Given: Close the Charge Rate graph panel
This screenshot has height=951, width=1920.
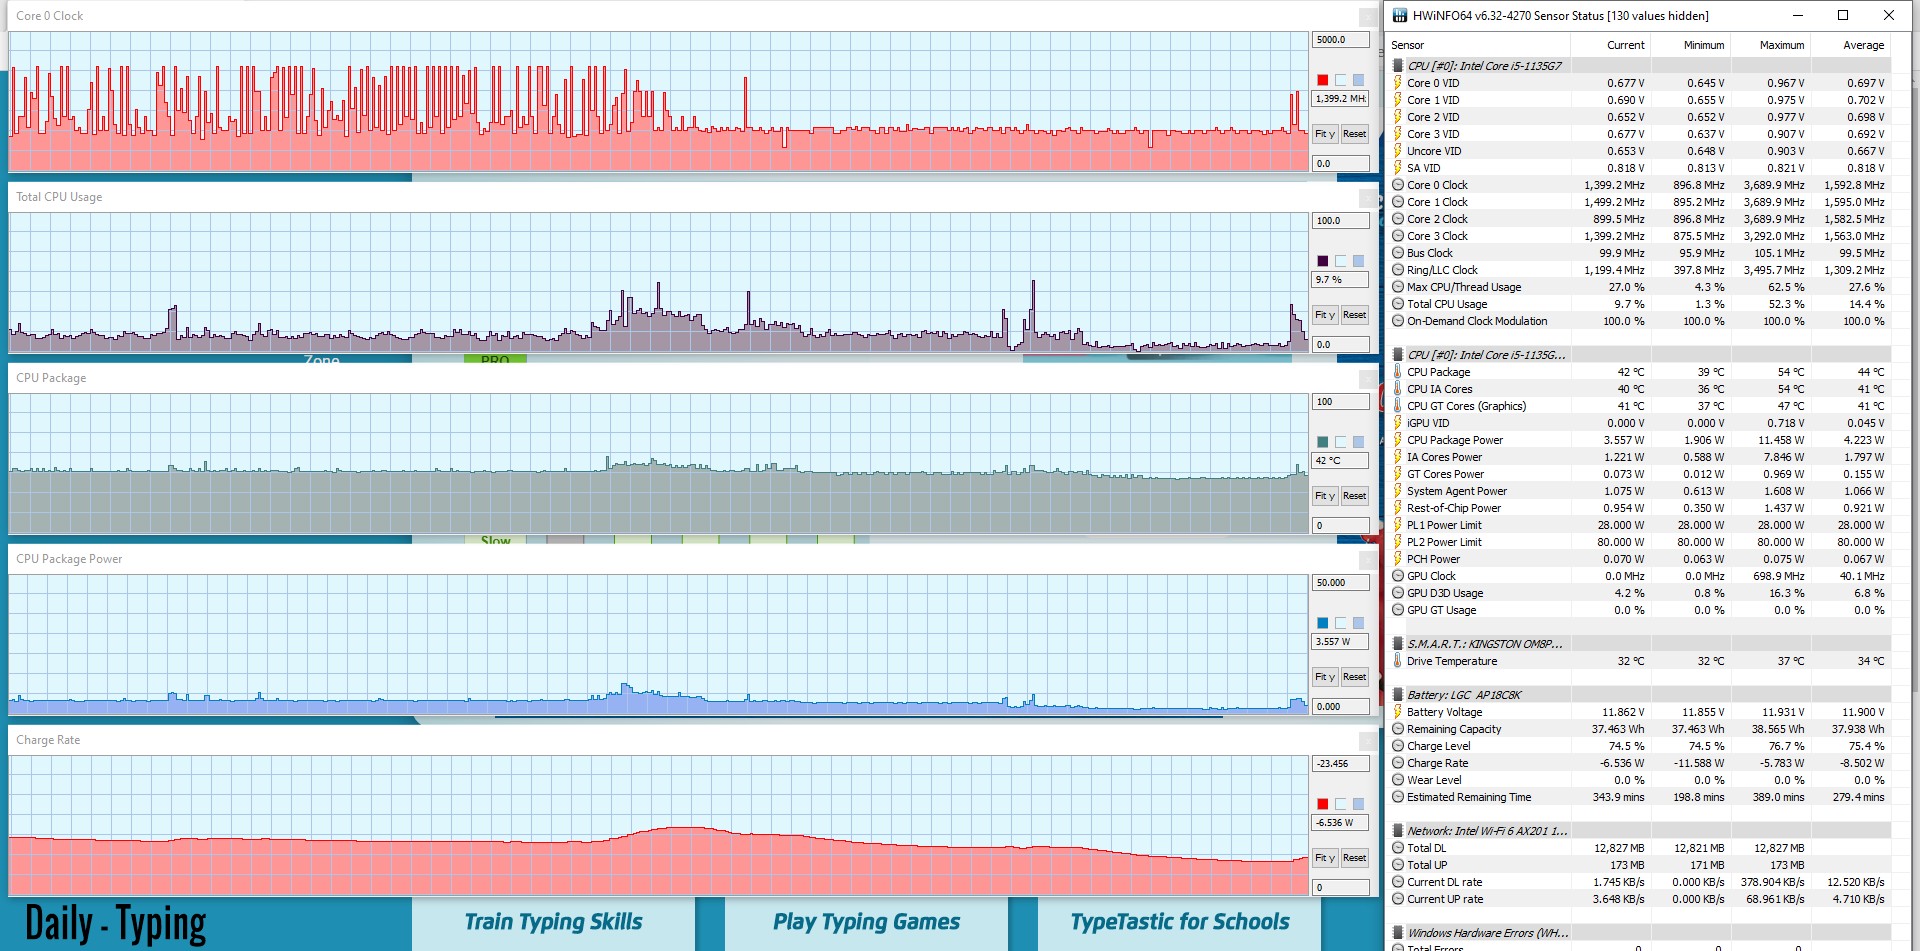Looking at the screenshot, I should coord(1367,741).
